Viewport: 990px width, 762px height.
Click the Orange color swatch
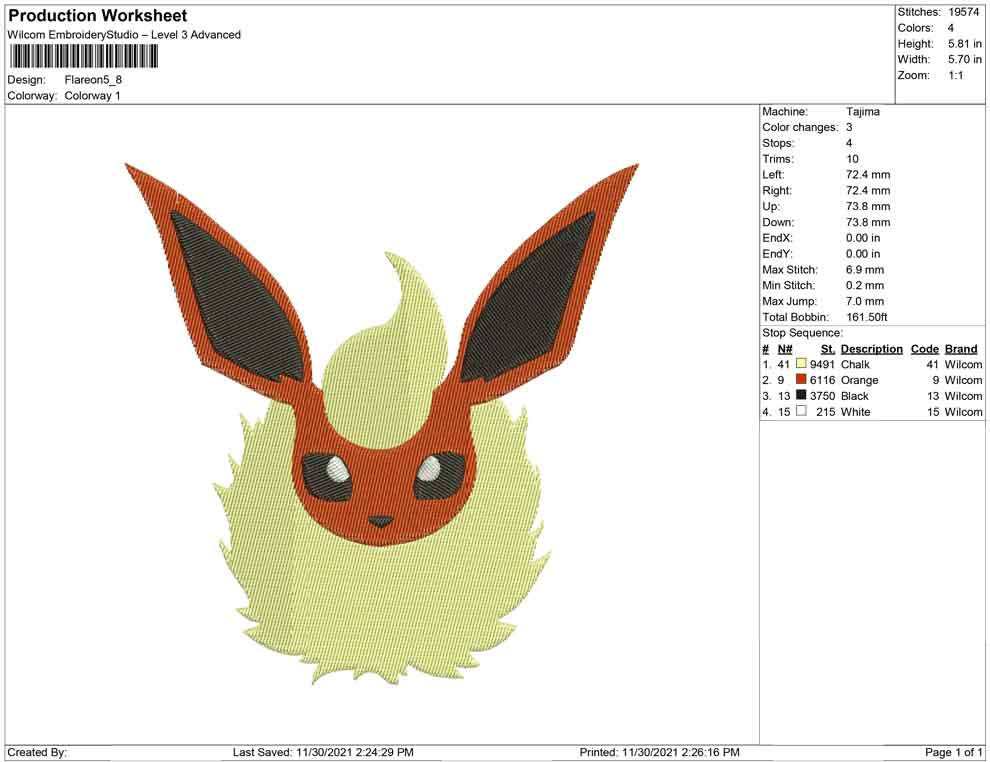801,380
